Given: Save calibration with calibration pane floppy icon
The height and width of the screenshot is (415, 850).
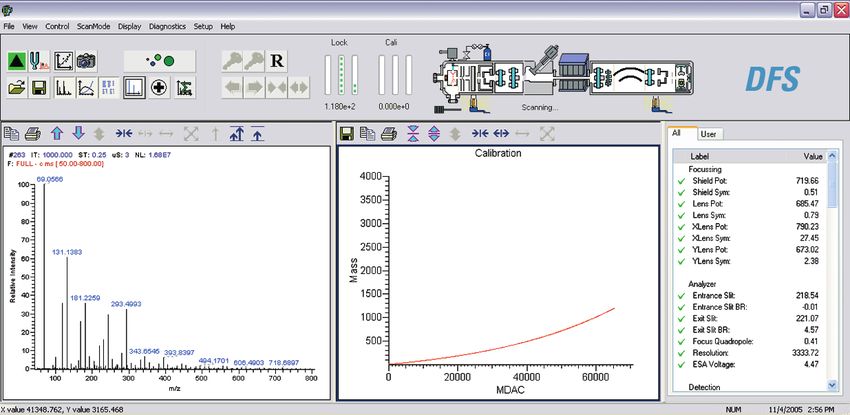Looking at the screenshot, I should 347,133.
